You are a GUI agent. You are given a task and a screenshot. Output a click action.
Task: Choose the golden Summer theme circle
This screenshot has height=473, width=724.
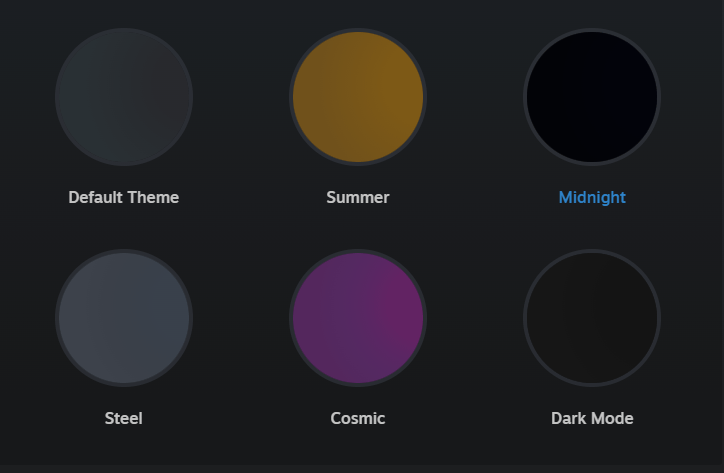pyautogui.click(x=358, y=97)
